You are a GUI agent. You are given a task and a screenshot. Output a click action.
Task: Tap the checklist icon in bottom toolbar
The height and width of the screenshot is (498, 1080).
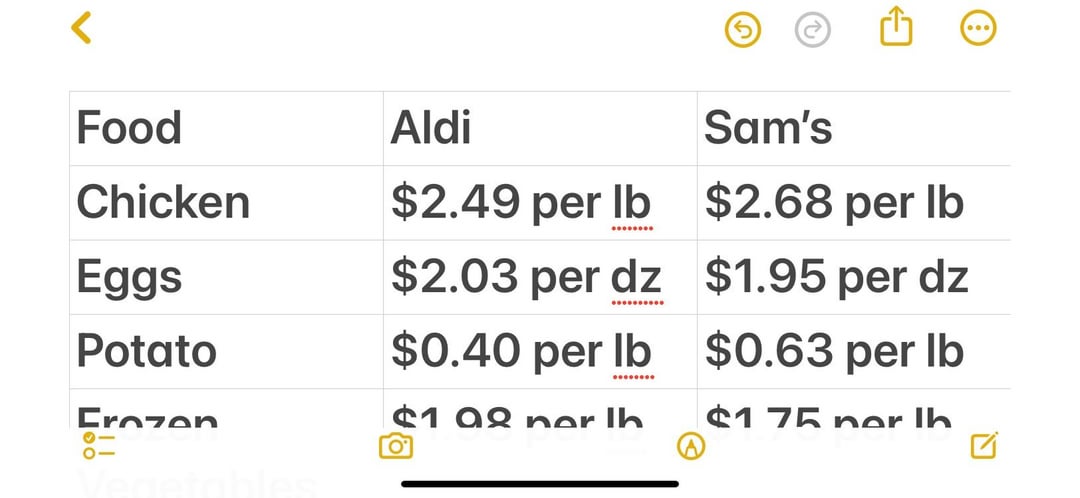[99, 446]
